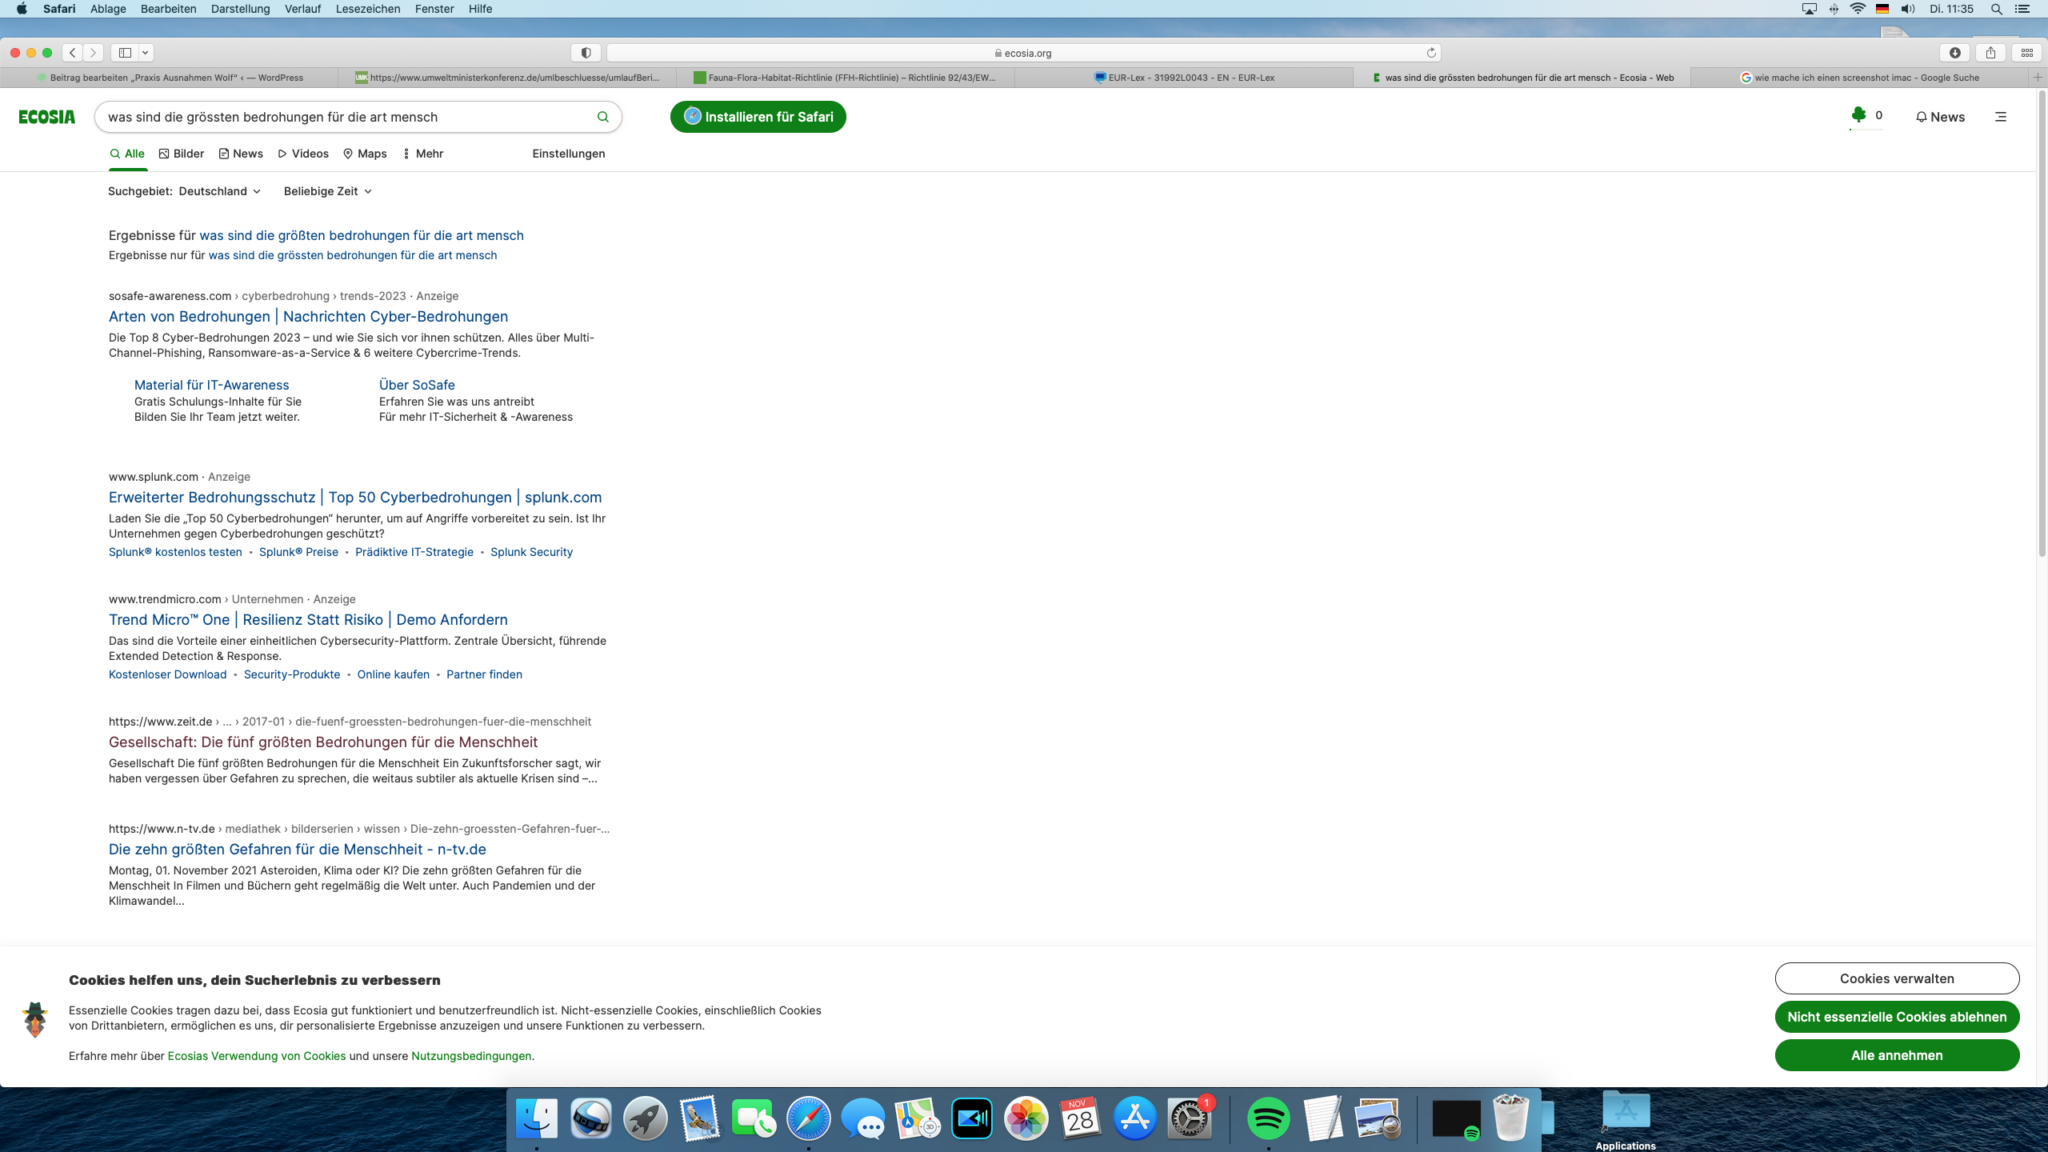Open the splunk.com Erweiterter Bedrohungsschutz result
Screen dimensions: 2048x1152
(x=355, y=498)
